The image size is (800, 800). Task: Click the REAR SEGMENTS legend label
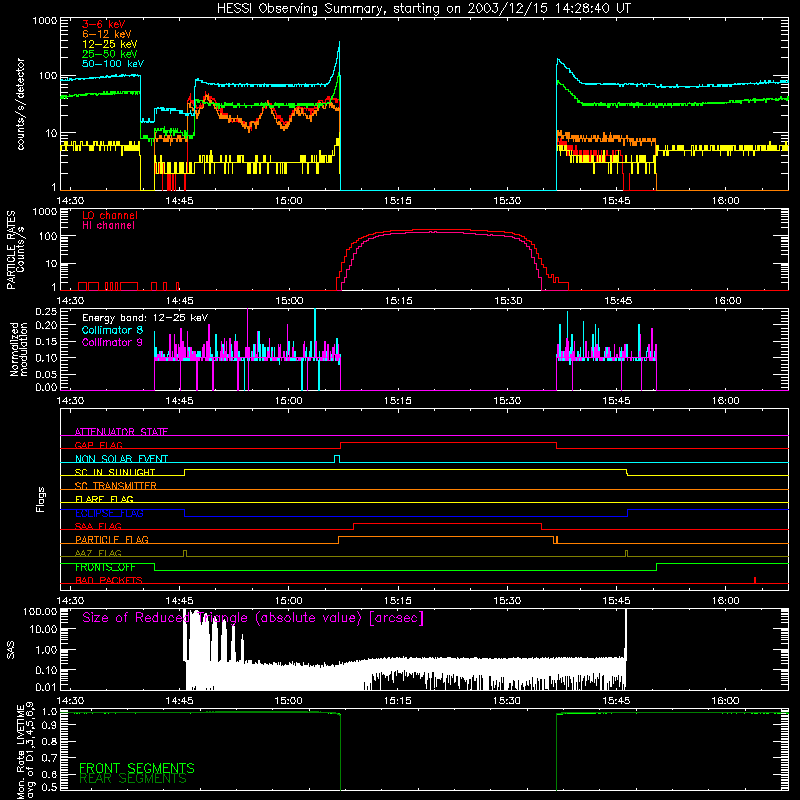(x=133, y=779)
